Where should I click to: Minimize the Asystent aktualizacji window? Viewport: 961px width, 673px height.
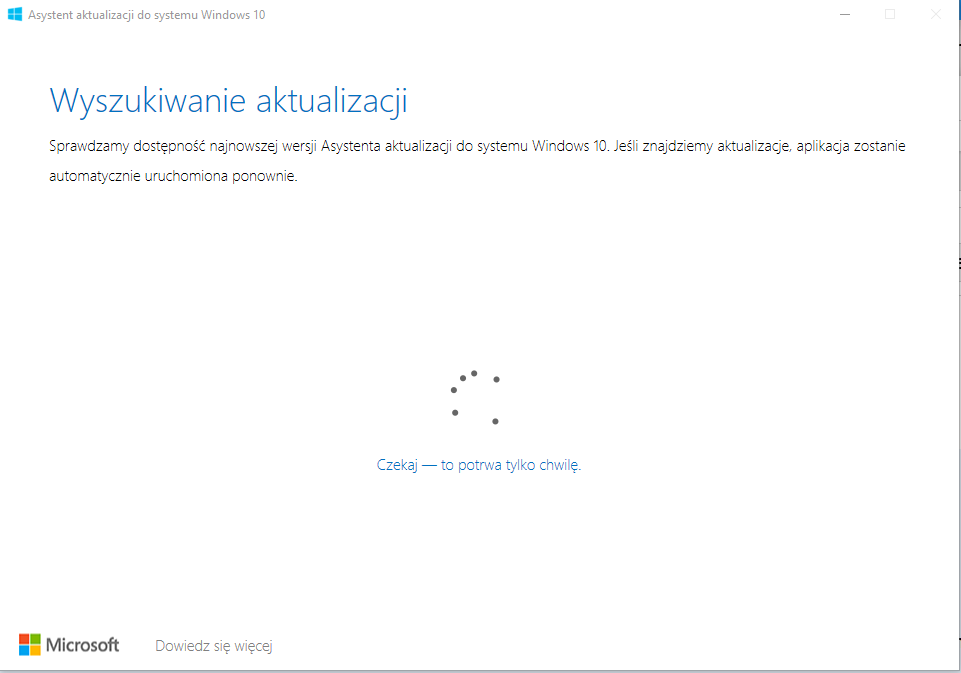[845, 14]
